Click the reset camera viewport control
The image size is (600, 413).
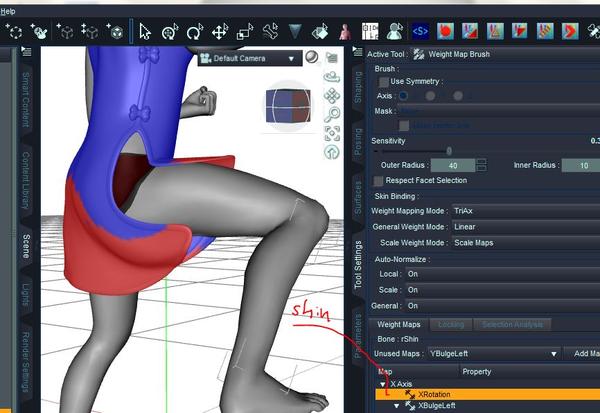click(x=332, y=152)
